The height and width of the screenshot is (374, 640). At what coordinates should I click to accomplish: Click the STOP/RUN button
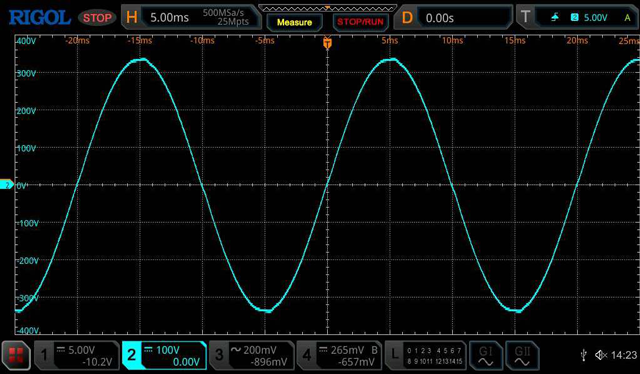[x=360, y=22]
